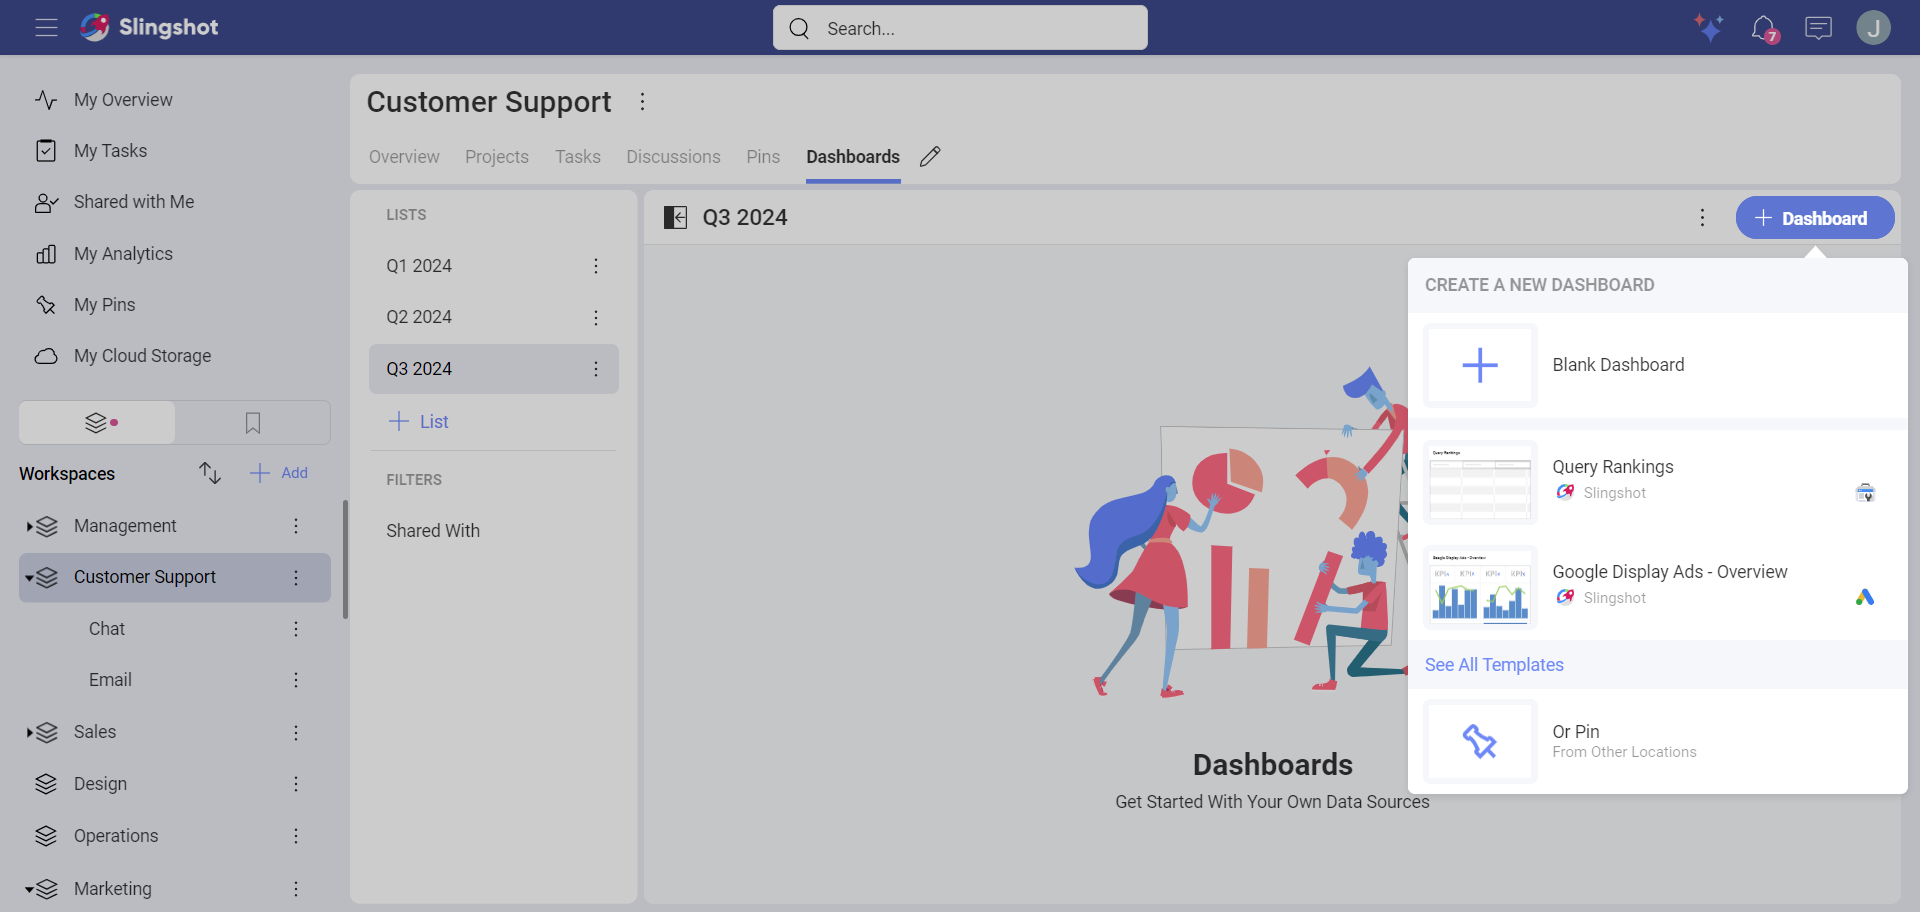
Task: Switch to the bookmarks view toggle
Action: tap(253, 423)
